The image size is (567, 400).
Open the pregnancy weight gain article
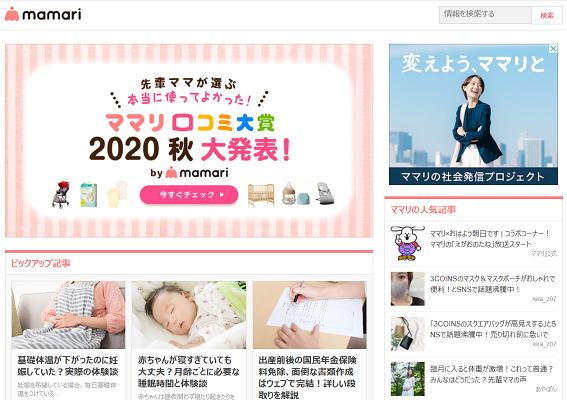point(491,374)
